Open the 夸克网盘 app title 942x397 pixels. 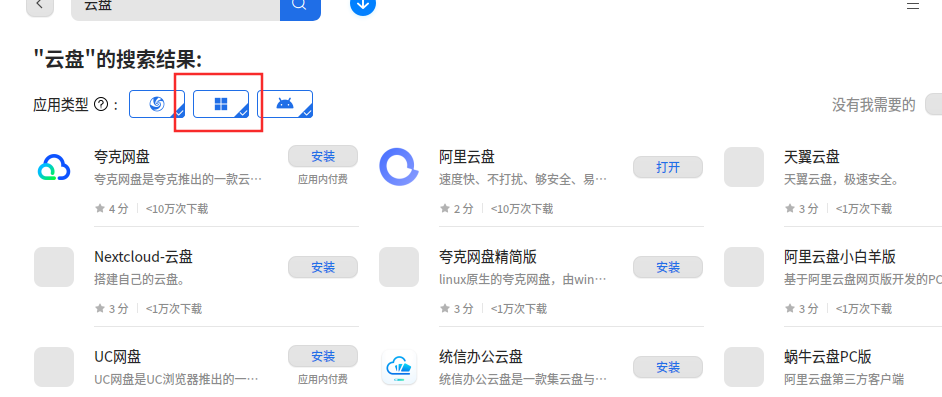click(122, 157)
